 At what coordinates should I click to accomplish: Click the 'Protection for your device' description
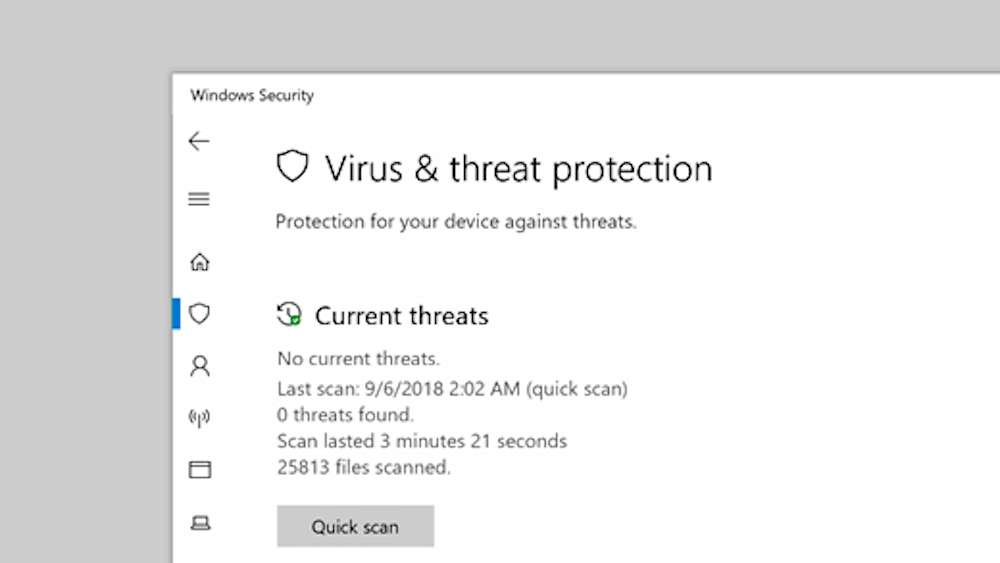pyautogui.click(x=456, y=222)
